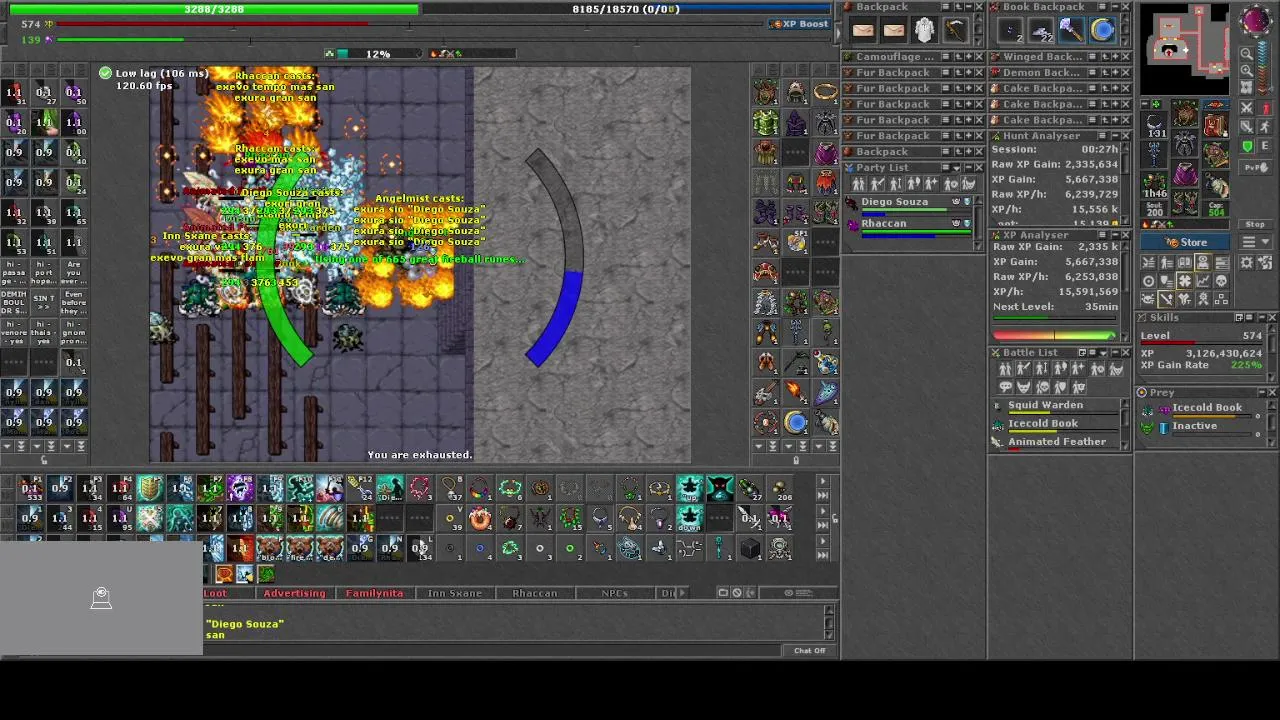Expand the first Cake Backpack container
The height and width of the screenshot is (720, 1280).
pyautogui.click(x=1114, y=89)
